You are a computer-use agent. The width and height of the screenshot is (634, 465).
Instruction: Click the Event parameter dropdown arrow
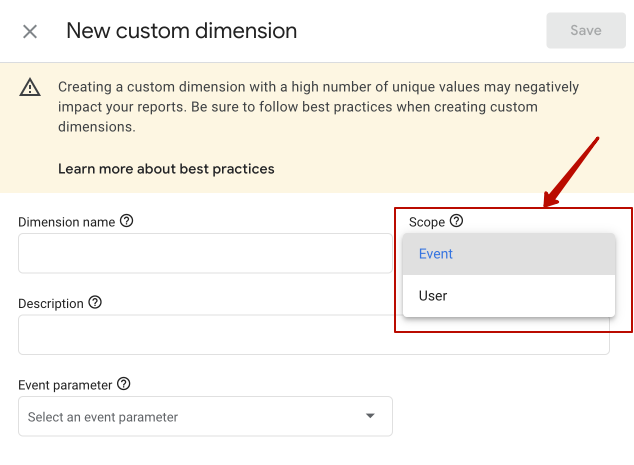pos(370,416)
